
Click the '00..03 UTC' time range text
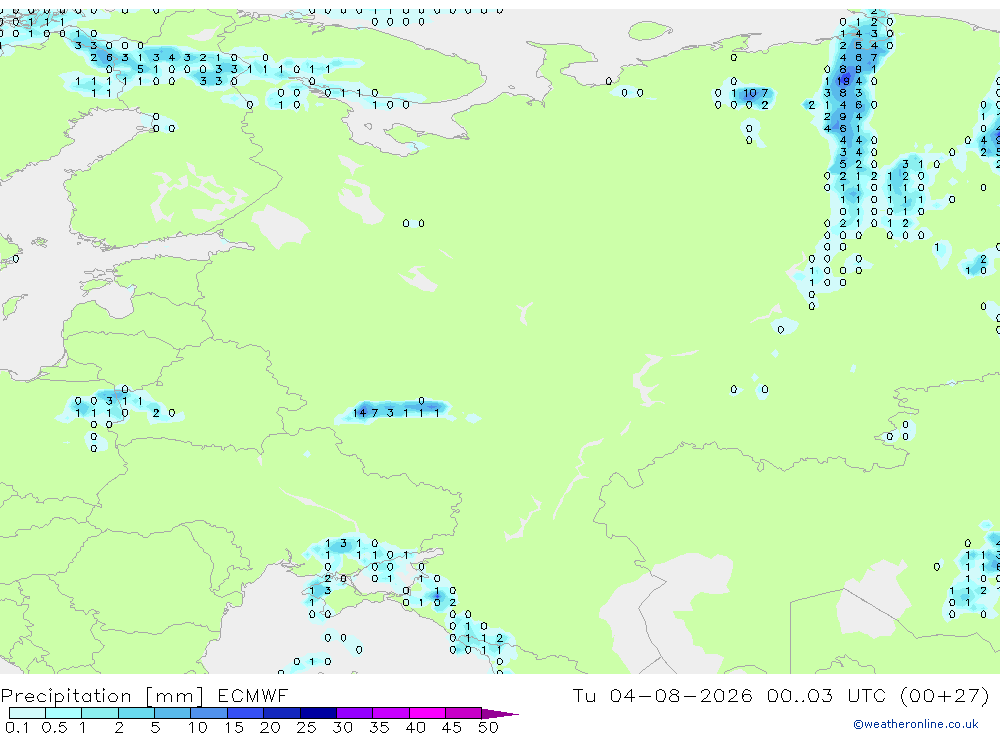[x=827, y=695]
